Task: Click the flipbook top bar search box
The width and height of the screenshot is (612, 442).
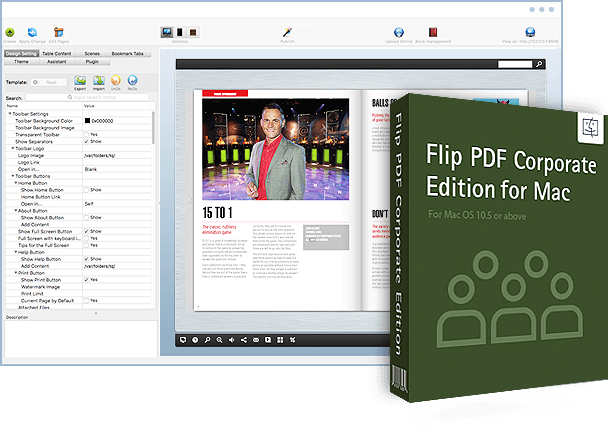Action: pyautogui.click(x=515, y=64)
